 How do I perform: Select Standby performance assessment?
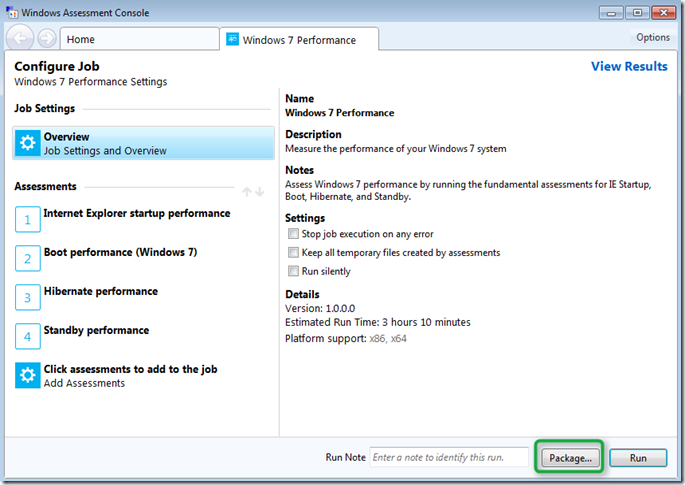coord(97,330)
